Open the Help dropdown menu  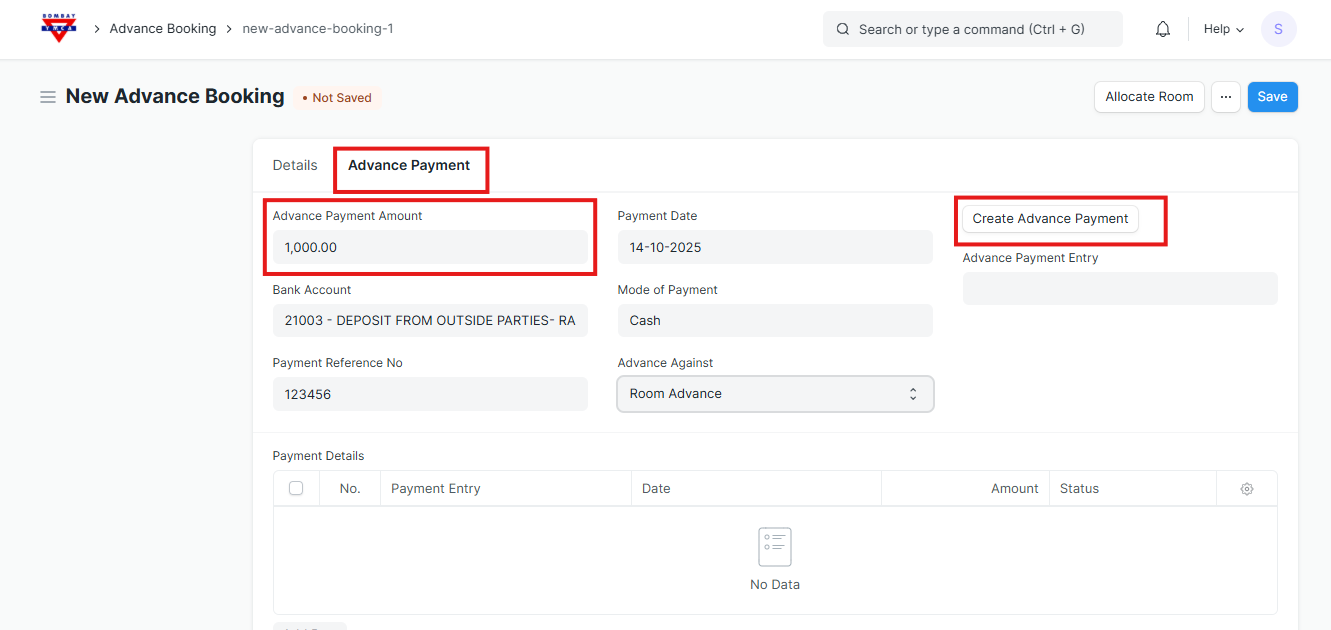point(1223,29)
